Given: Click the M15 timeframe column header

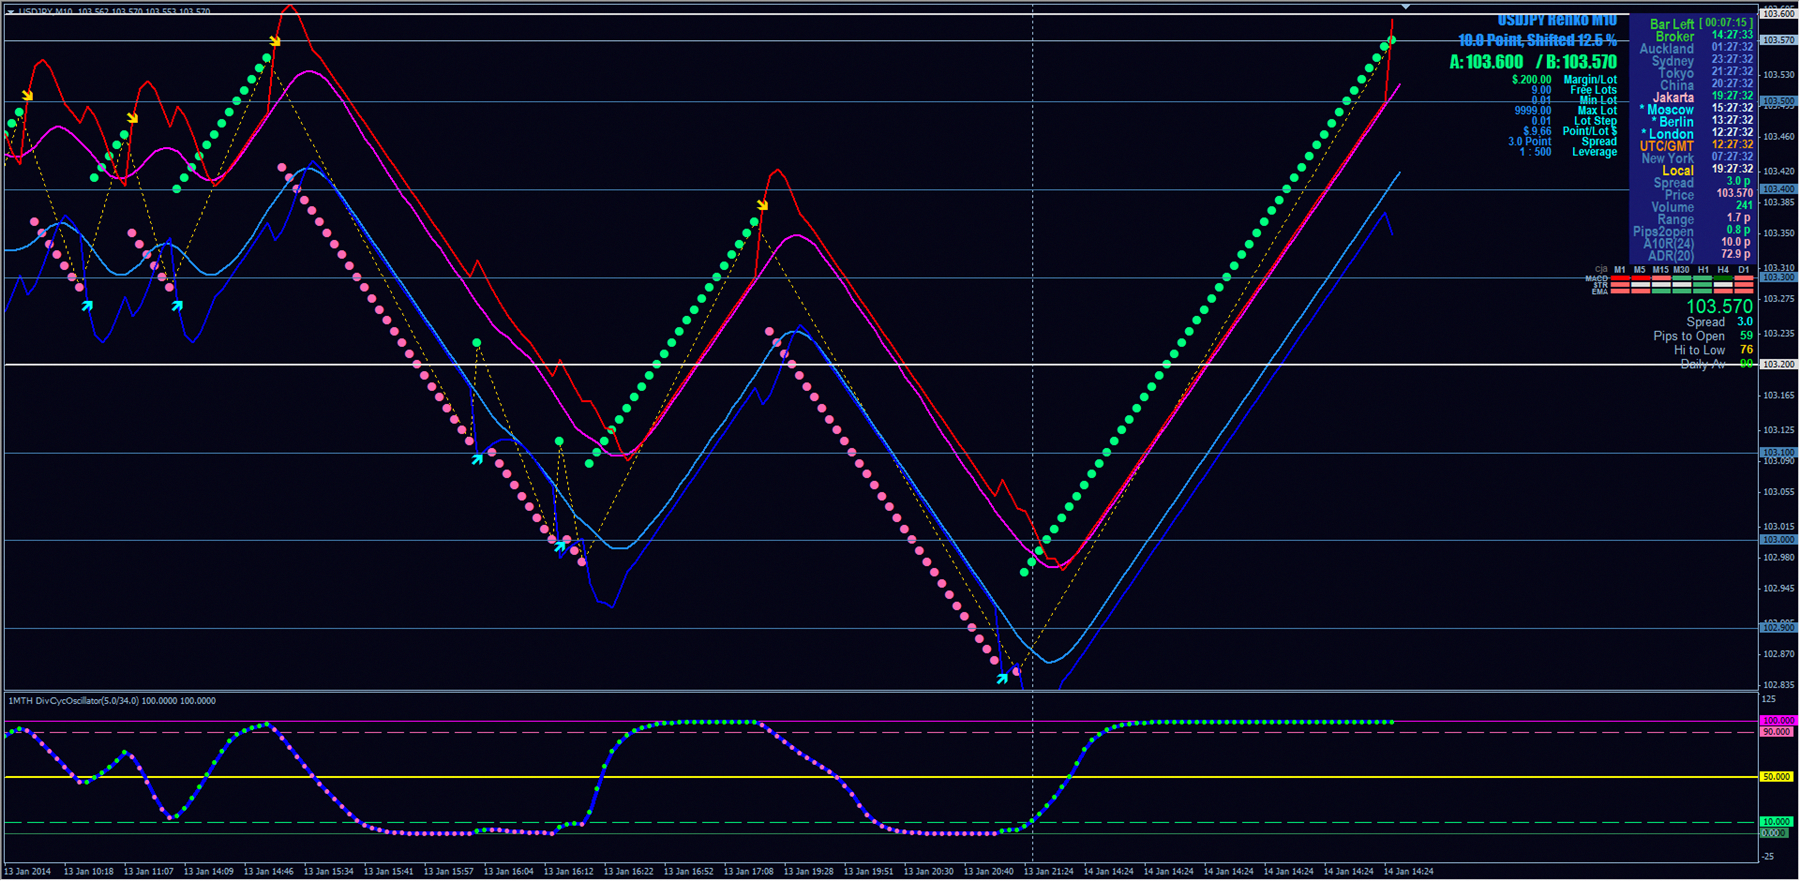Looking at the screenshot, I should (1661, 269).
